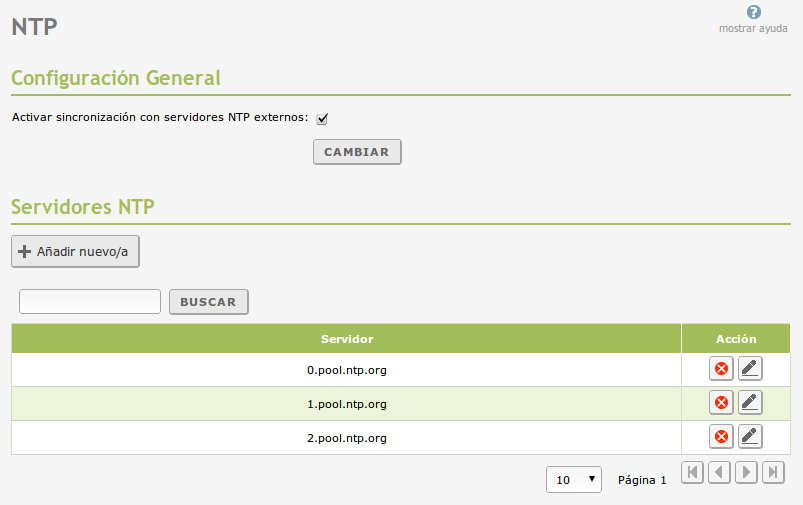Select the 1.pool.ntp.org row text
Viewport: 803px width, 505px height.
tap(346, 404)
